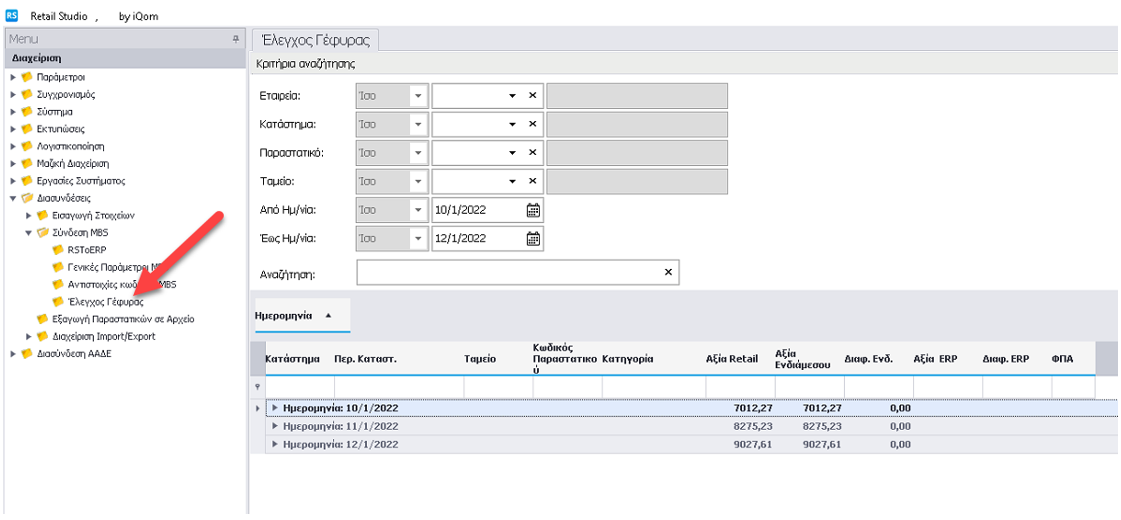Clear the Αναζήτηση search box
The image size is (1121, 520).
668,272
